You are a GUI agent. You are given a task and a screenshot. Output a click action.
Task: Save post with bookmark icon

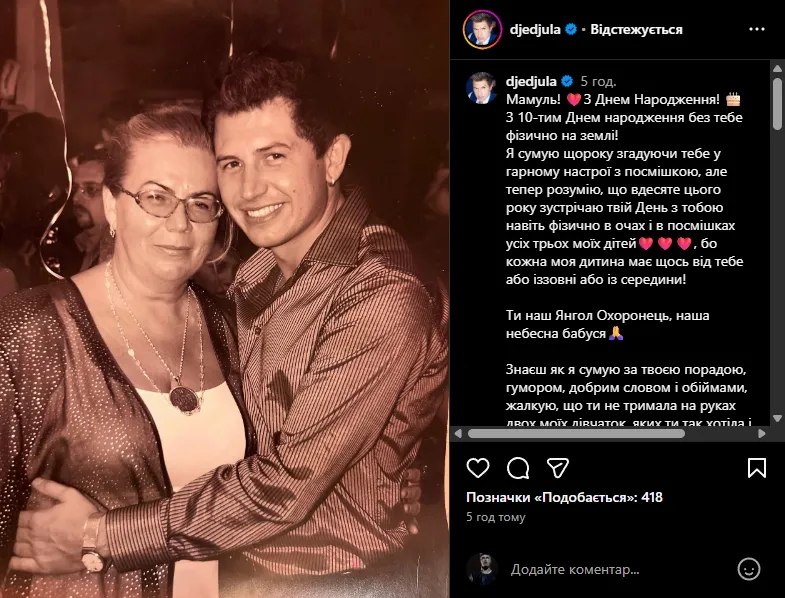(756, 468)
